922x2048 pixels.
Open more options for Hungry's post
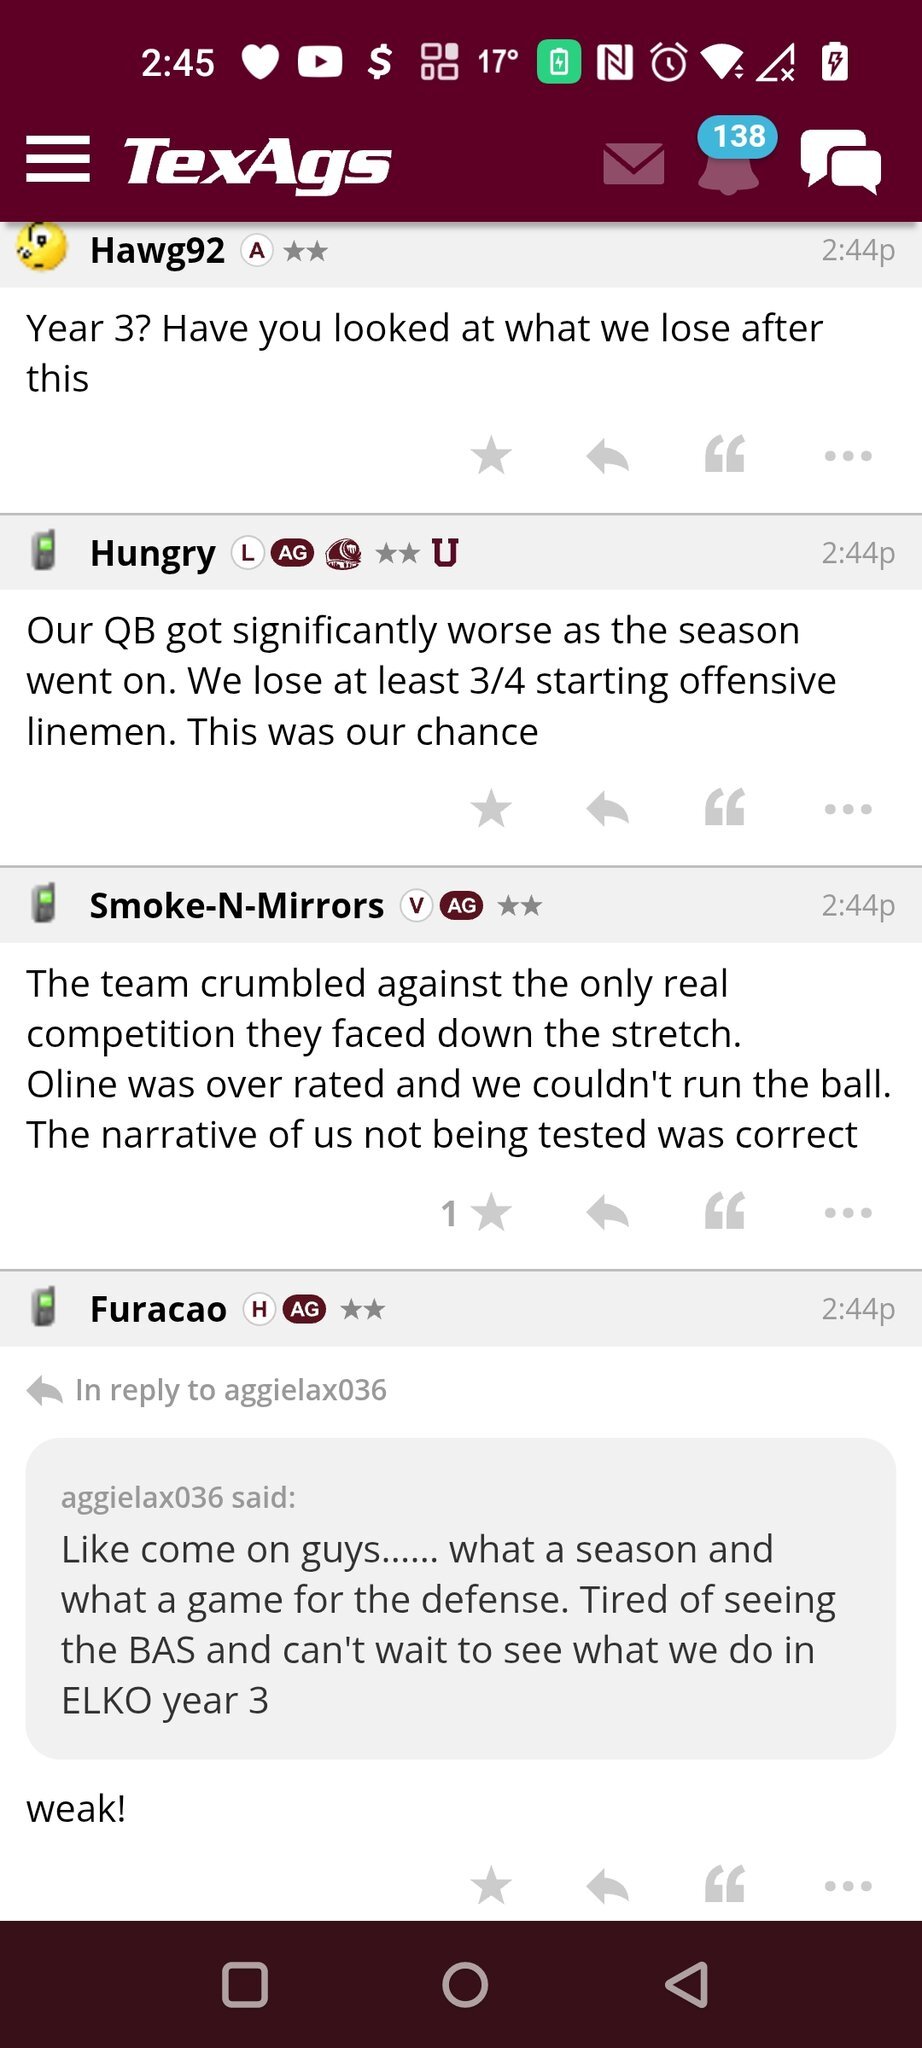[848, 809]
